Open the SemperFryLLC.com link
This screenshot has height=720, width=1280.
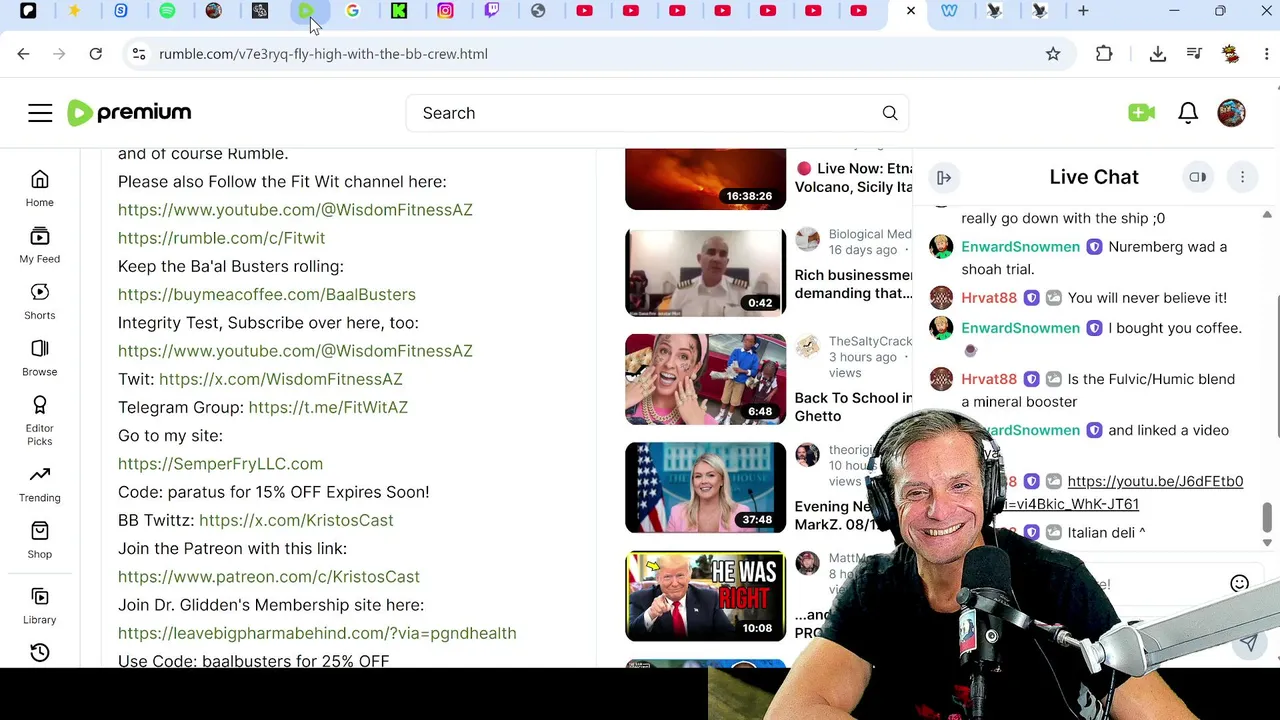(x=220, y=464)
